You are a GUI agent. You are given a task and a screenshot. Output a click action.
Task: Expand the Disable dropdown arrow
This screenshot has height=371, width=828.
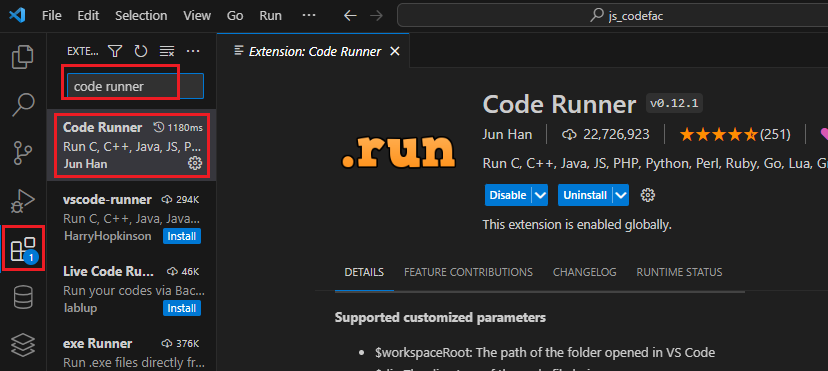[540, 195]
